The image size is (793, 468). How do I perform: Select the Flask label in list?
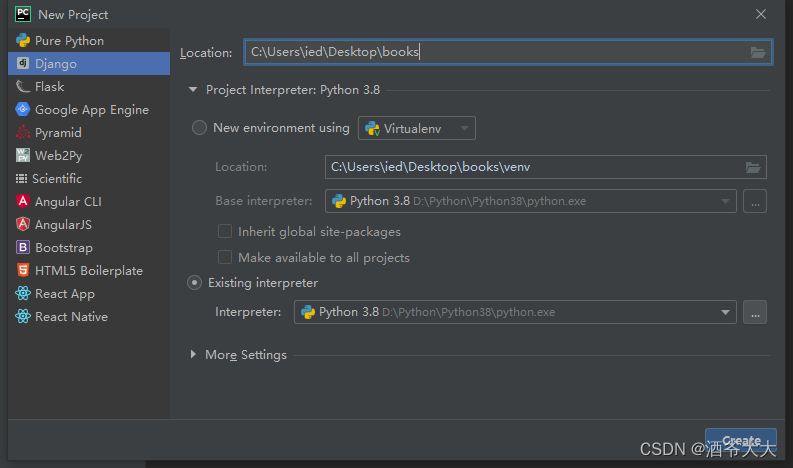(x=50, y=87)
